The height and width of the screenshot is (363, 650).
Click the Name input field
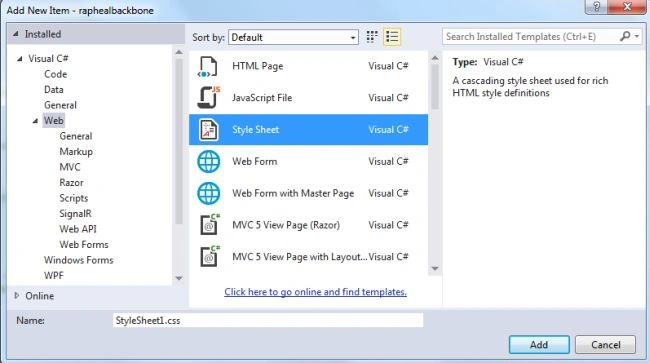tap(268, 320)
